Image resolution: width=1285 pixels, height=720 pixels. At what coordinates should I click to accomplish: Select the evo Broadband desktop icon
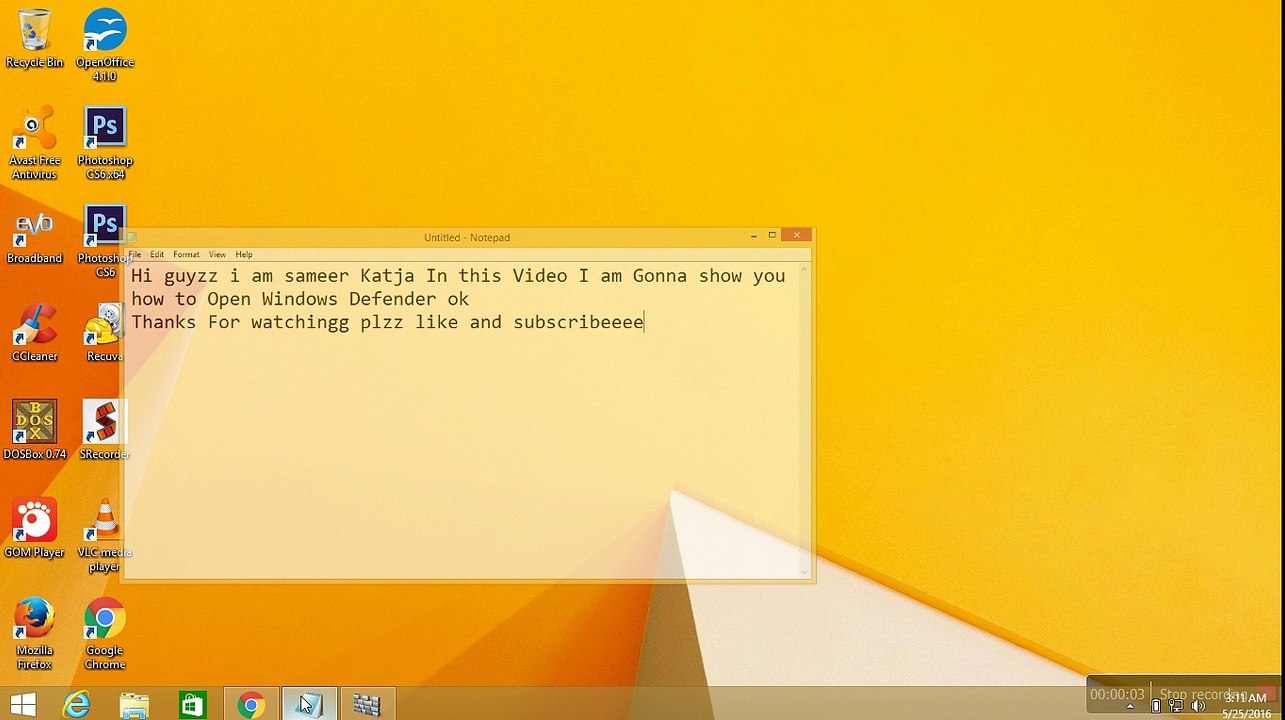point(34,236)
